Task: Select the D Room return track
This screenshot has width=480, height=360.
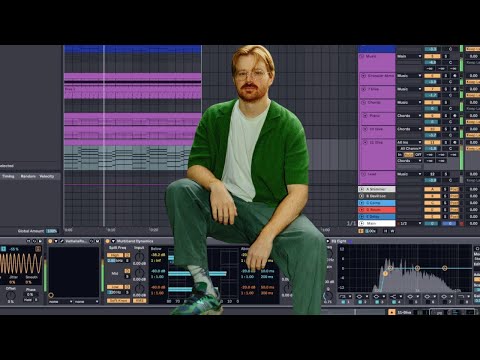Action: [377, 210]
